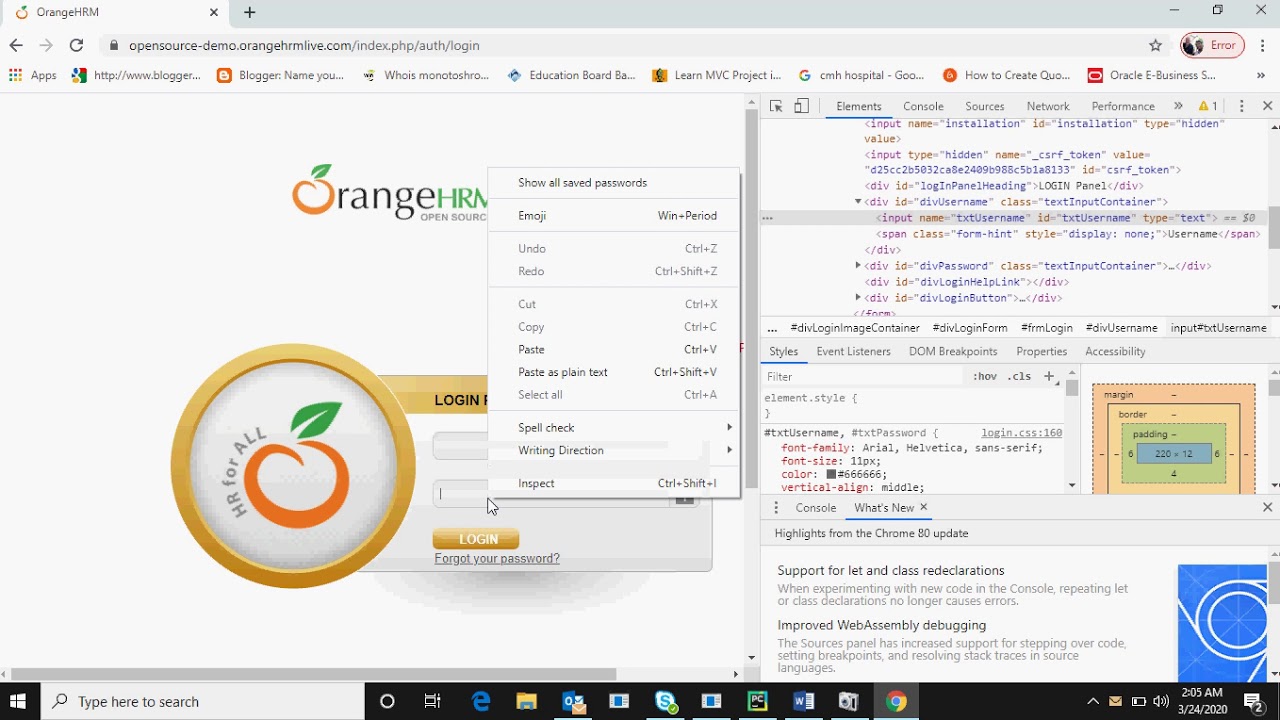Screen dimensions: 1280x720
Task: Click the bookmark star icon
Action: click(1155, 45)
